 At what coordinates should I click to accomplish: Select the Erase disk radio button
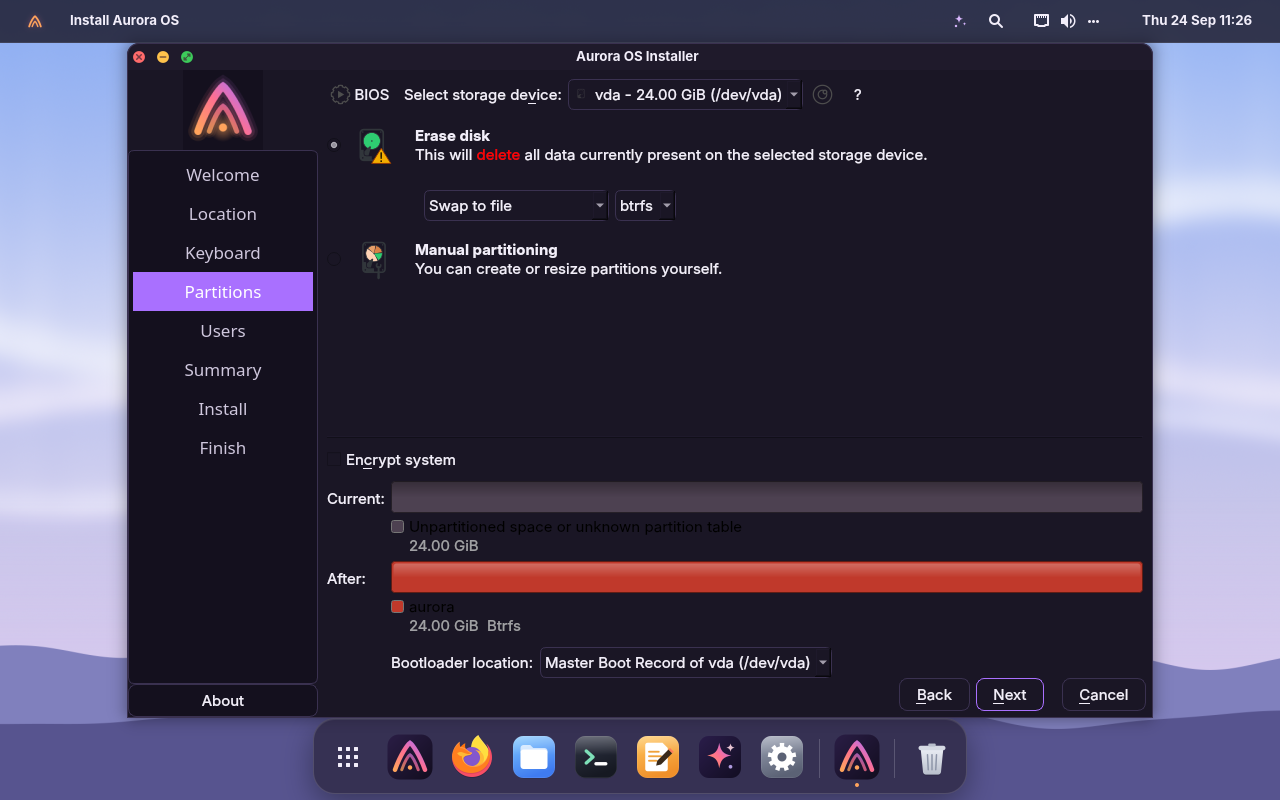tap(334, 145)
